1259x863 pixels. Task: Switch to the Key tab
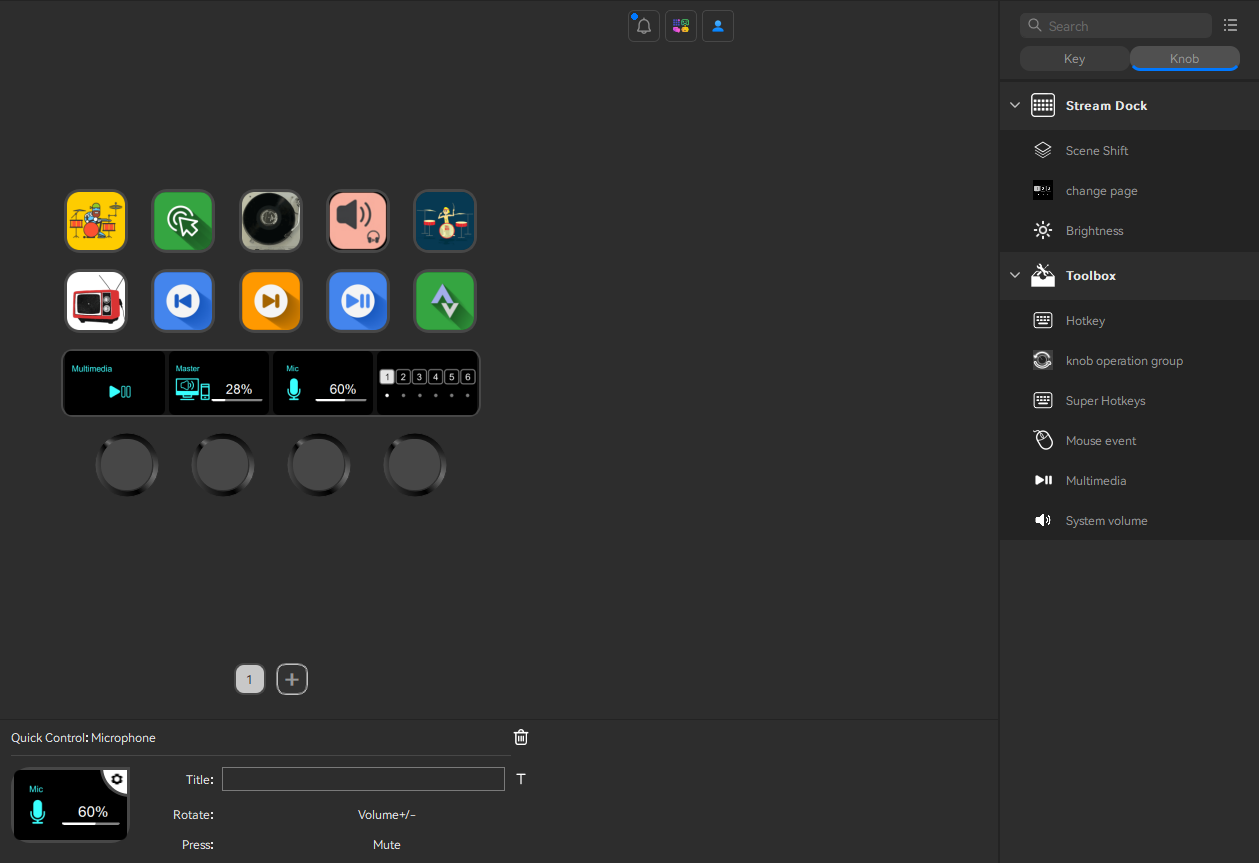[1074, 59]
